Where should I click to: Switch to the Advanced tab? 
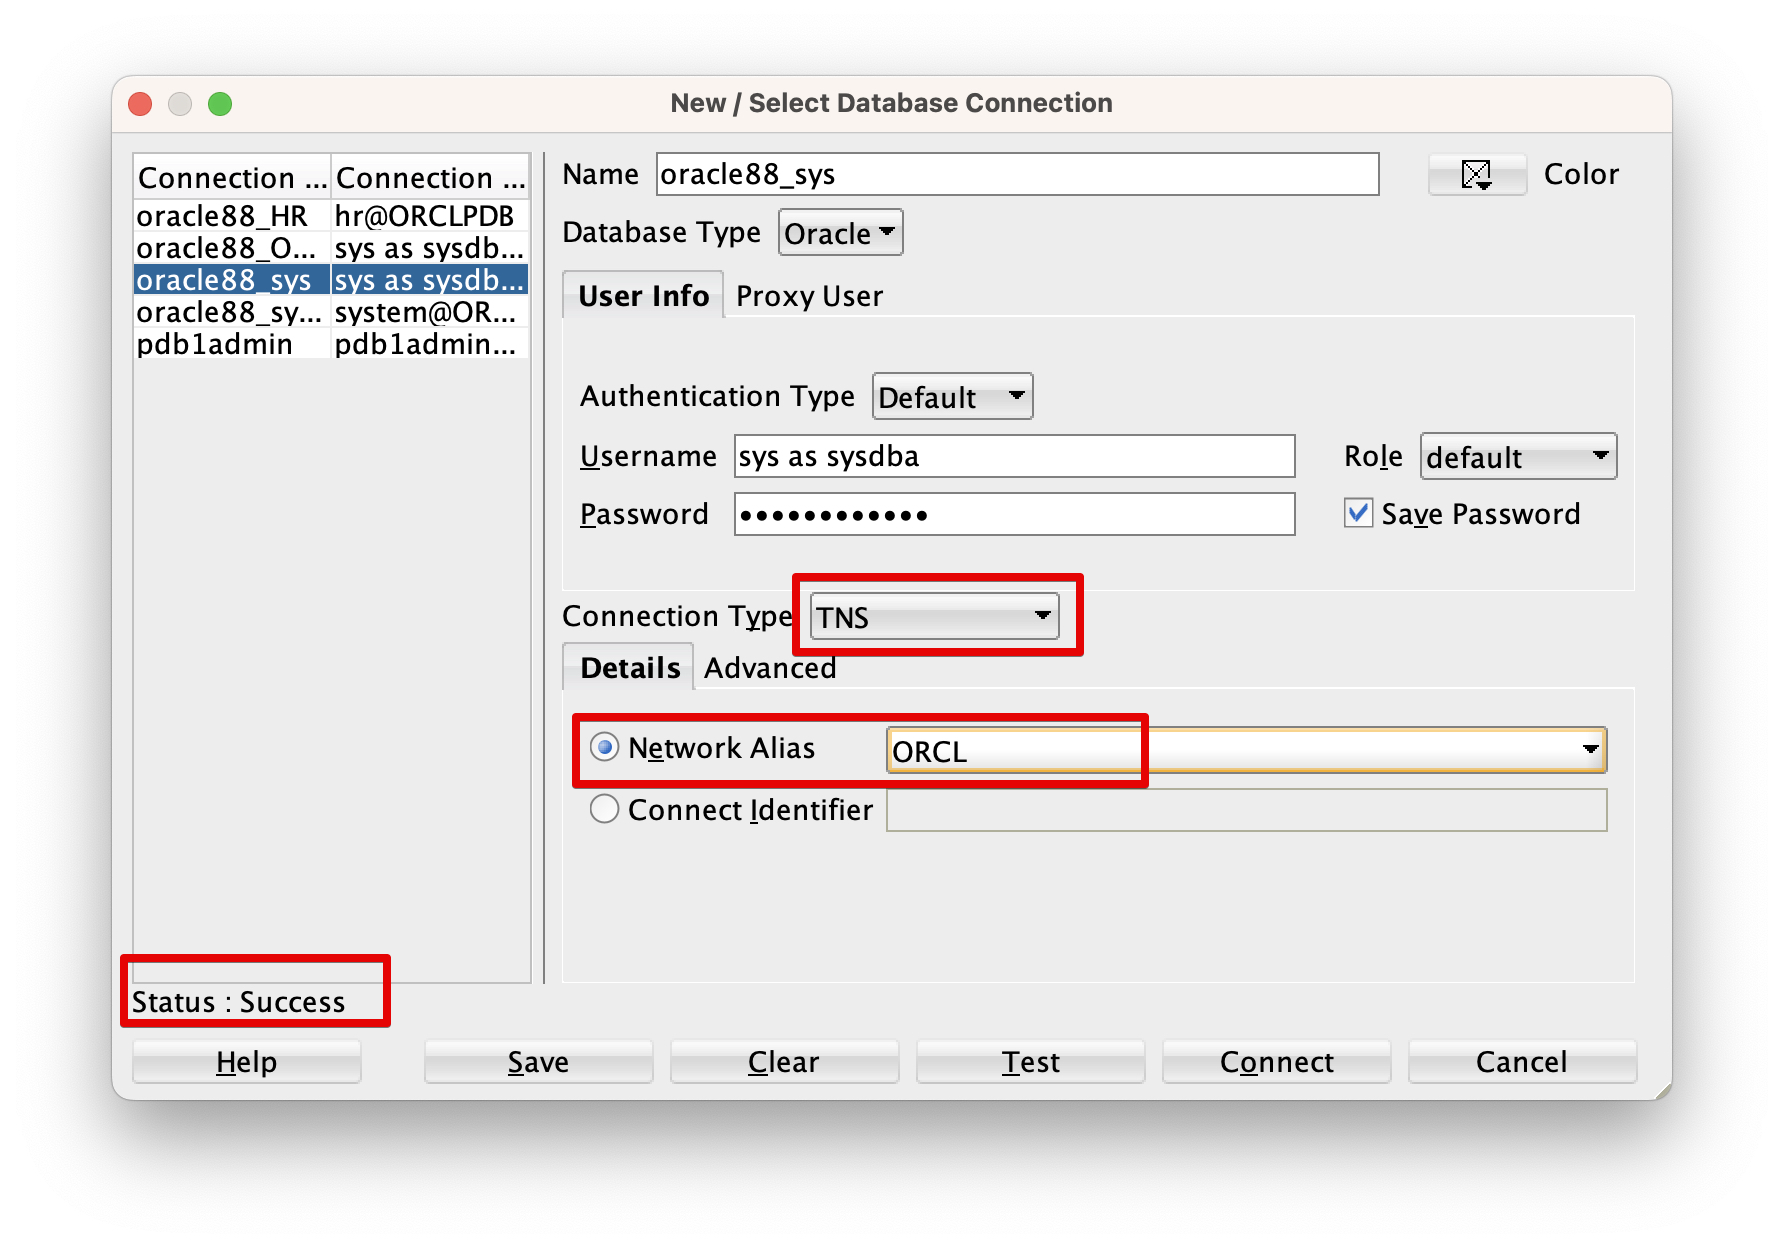(x=770, y=668)
